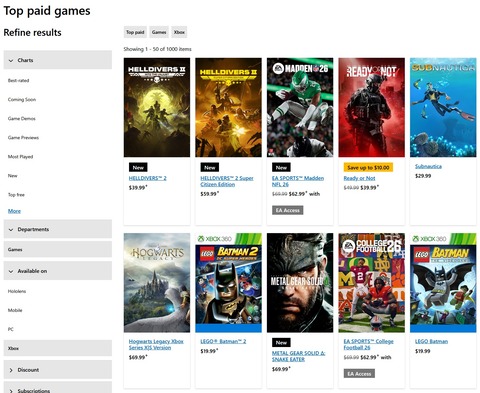Click New badge on Super Citizen Edition
Screen dimensions: 480x393
(x=210, y=167)
